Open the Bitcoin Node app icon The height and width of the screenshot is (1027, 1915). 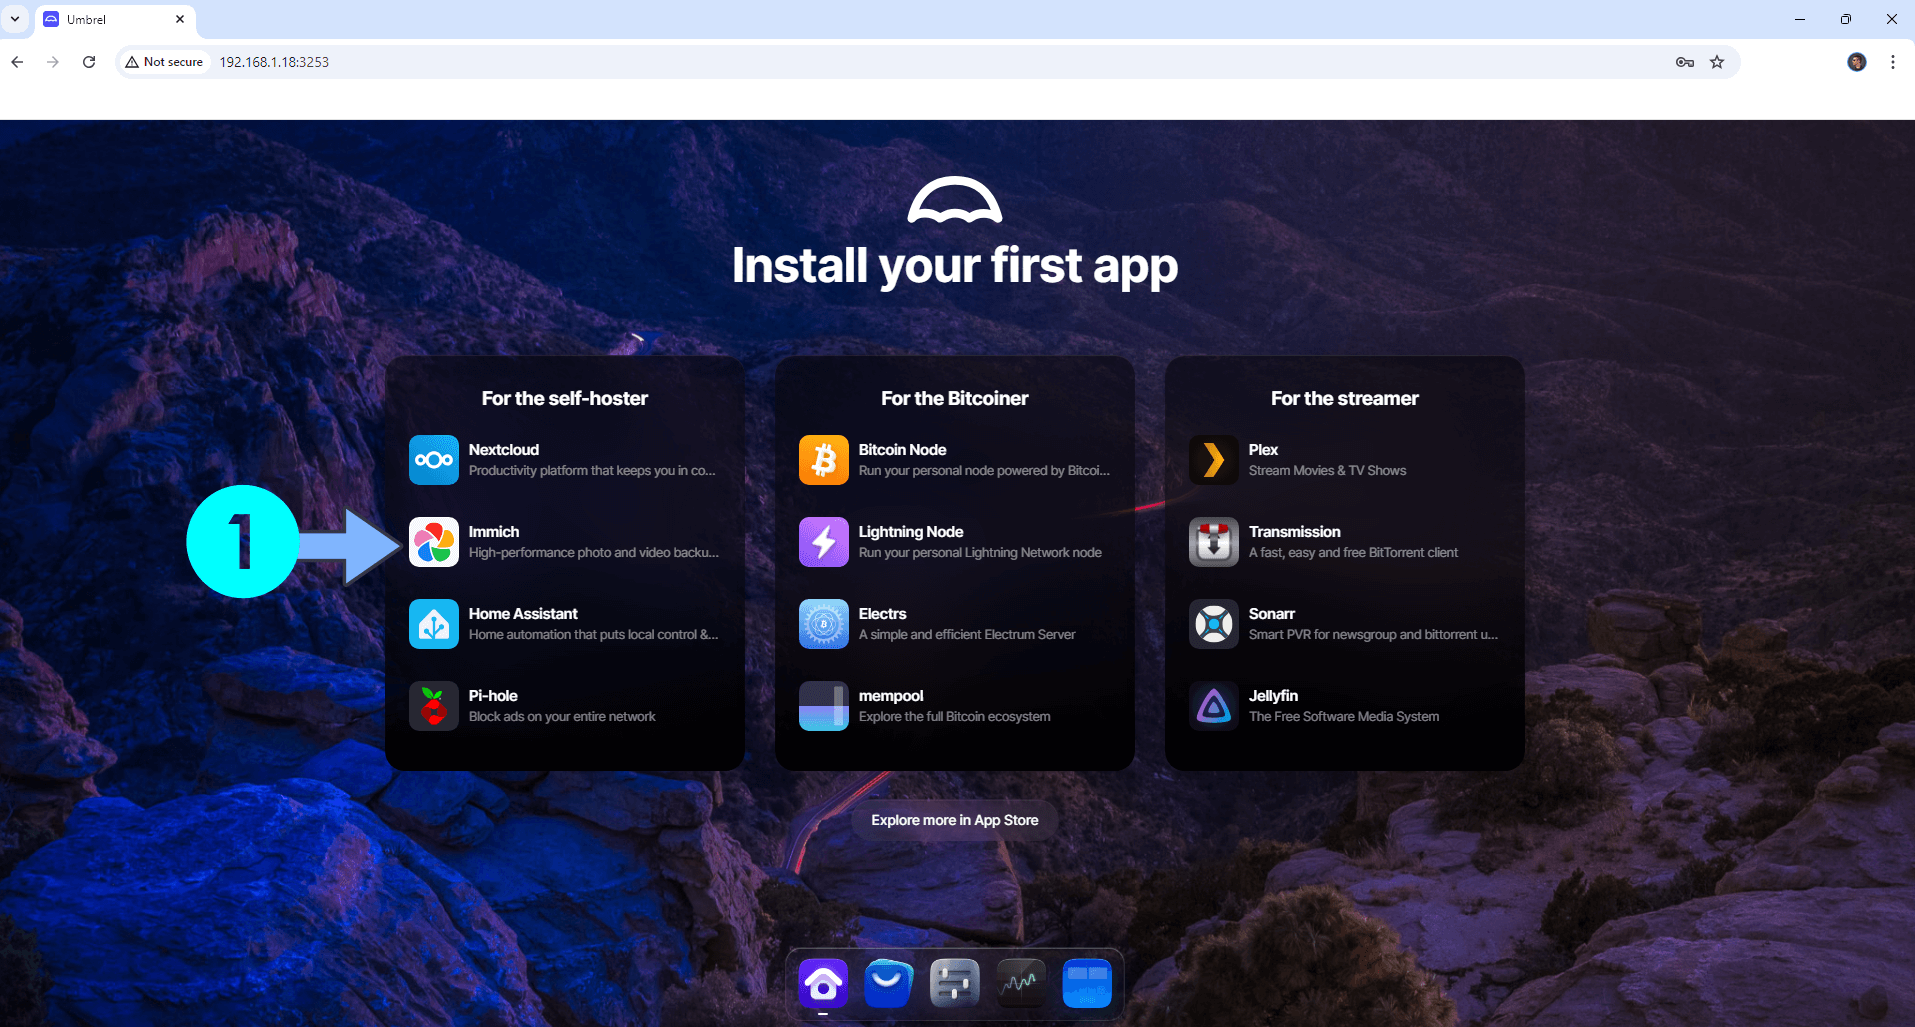tap(824, 460)
